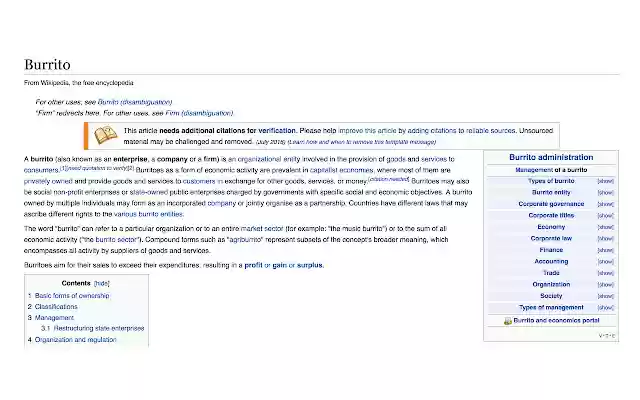Open Burrito and economics portal link
The image size is (640, 400).
pos(556,320)
